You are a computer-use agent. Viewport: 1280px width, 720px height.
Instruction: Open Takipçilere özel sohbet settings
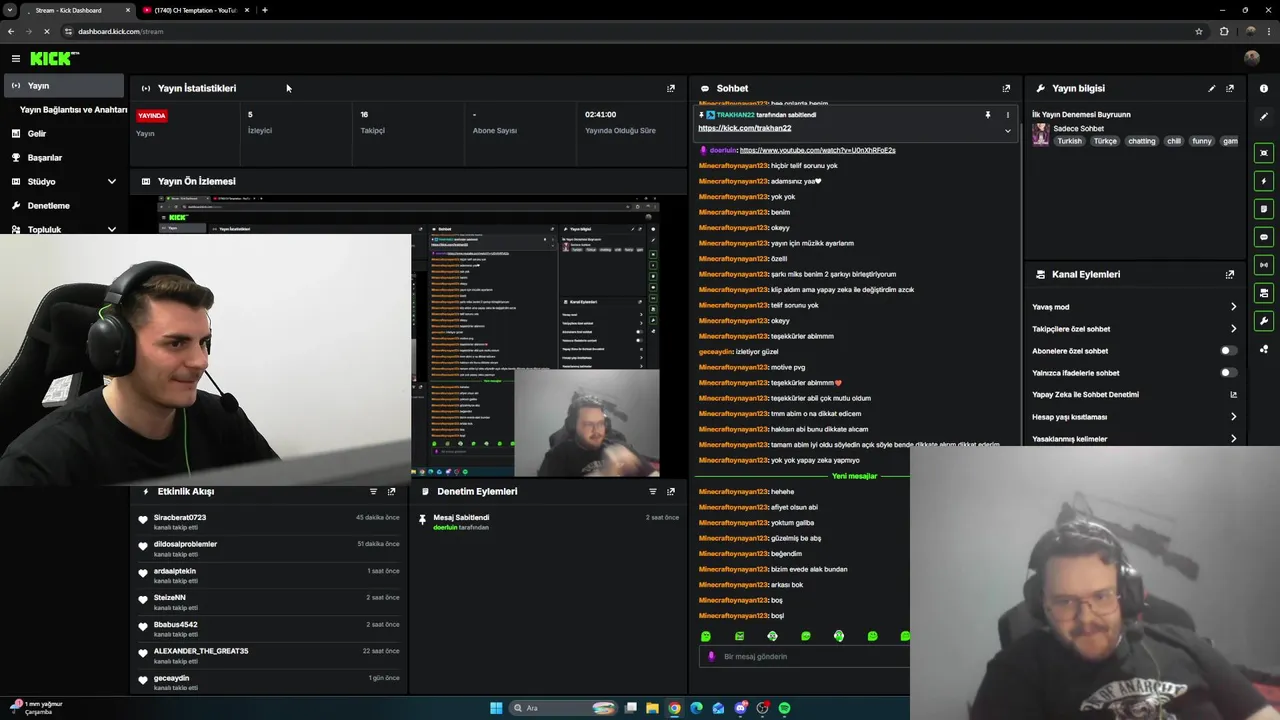(x=1135, y=329)
